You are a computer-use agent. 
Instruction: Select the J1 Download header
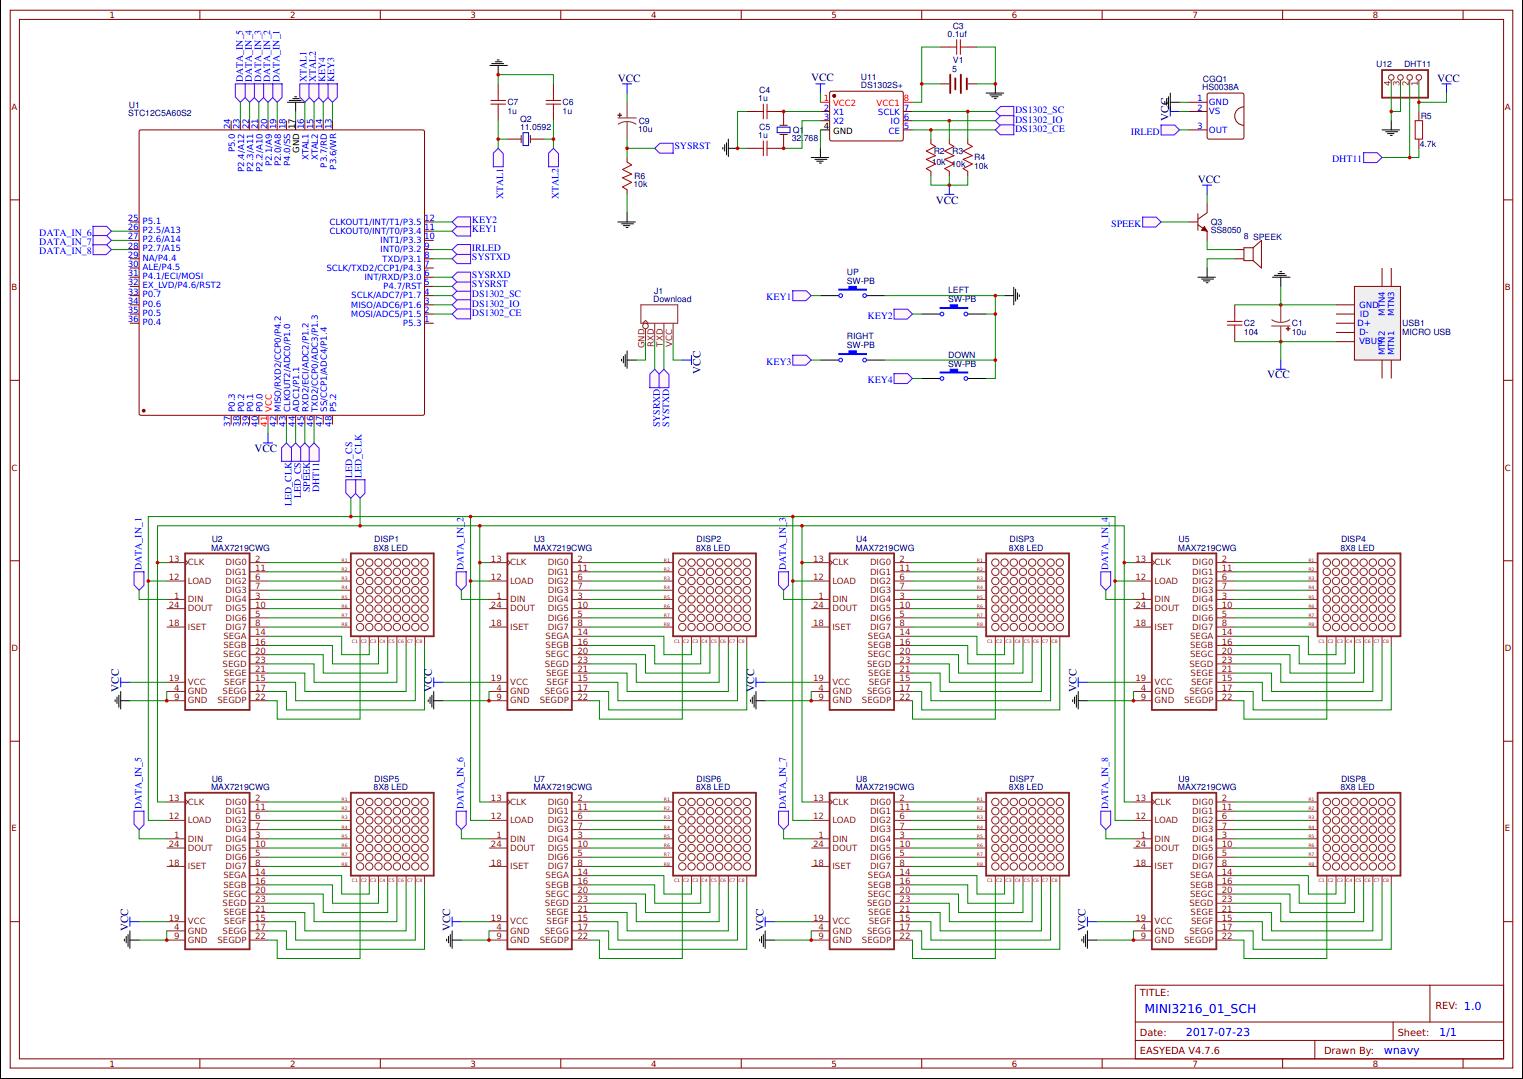658,315
